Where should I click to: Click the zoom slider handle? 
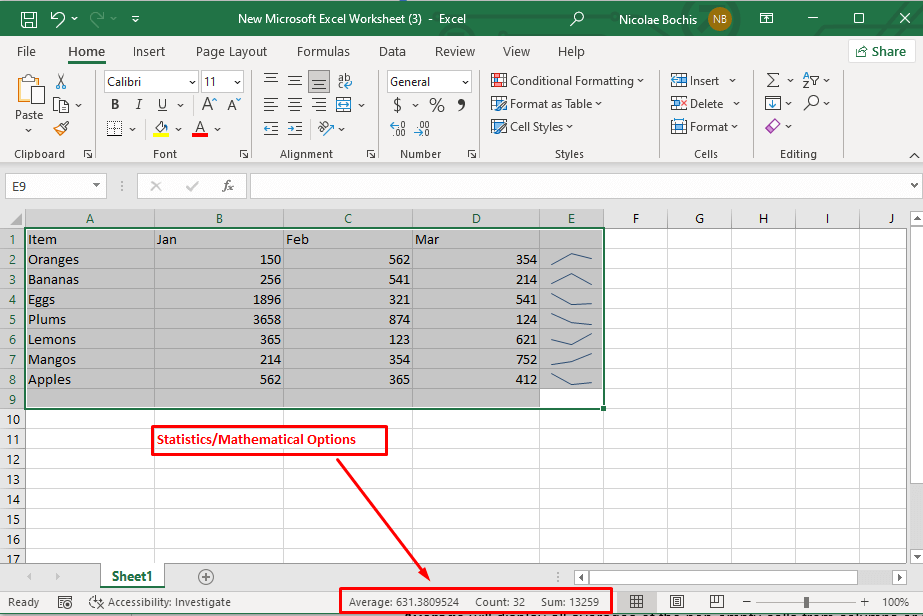point(806,601)
